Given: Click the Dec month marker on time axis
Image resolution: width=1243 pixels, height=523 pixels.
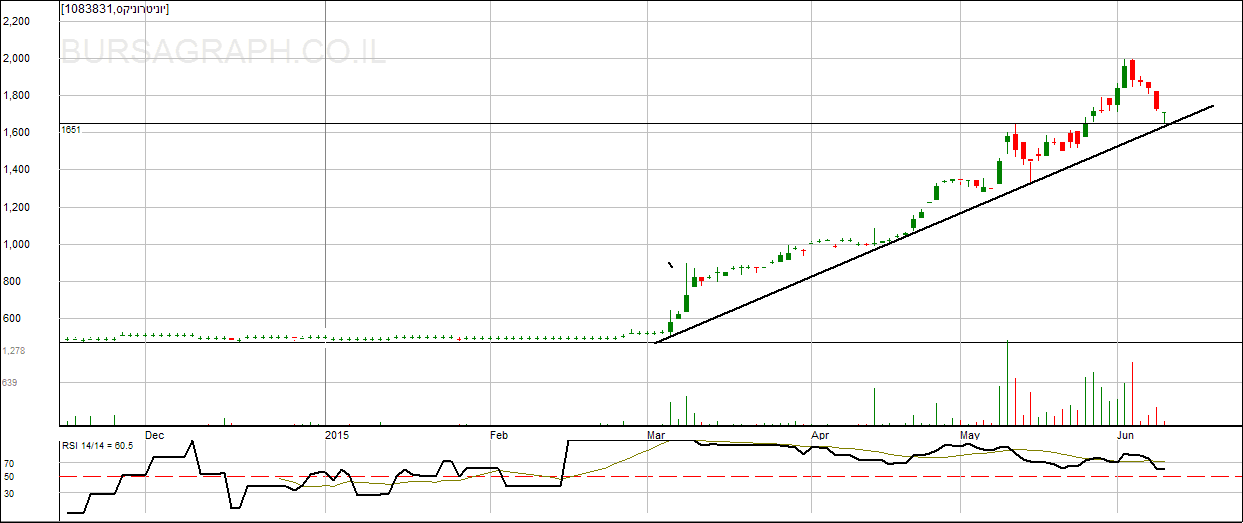Looking at the screenshot, I should pyautogui.click(x=154, y=435).
